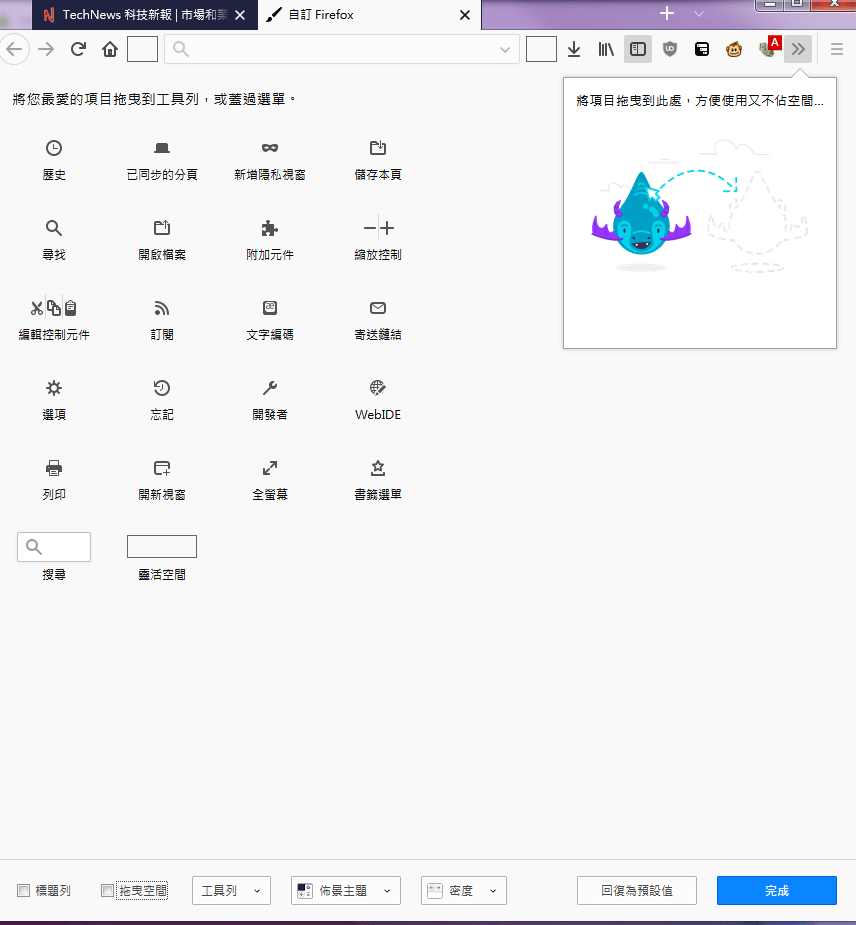Open the hamburger application menu
Viewport: 856px width, 925px height.
coord(837,50)
